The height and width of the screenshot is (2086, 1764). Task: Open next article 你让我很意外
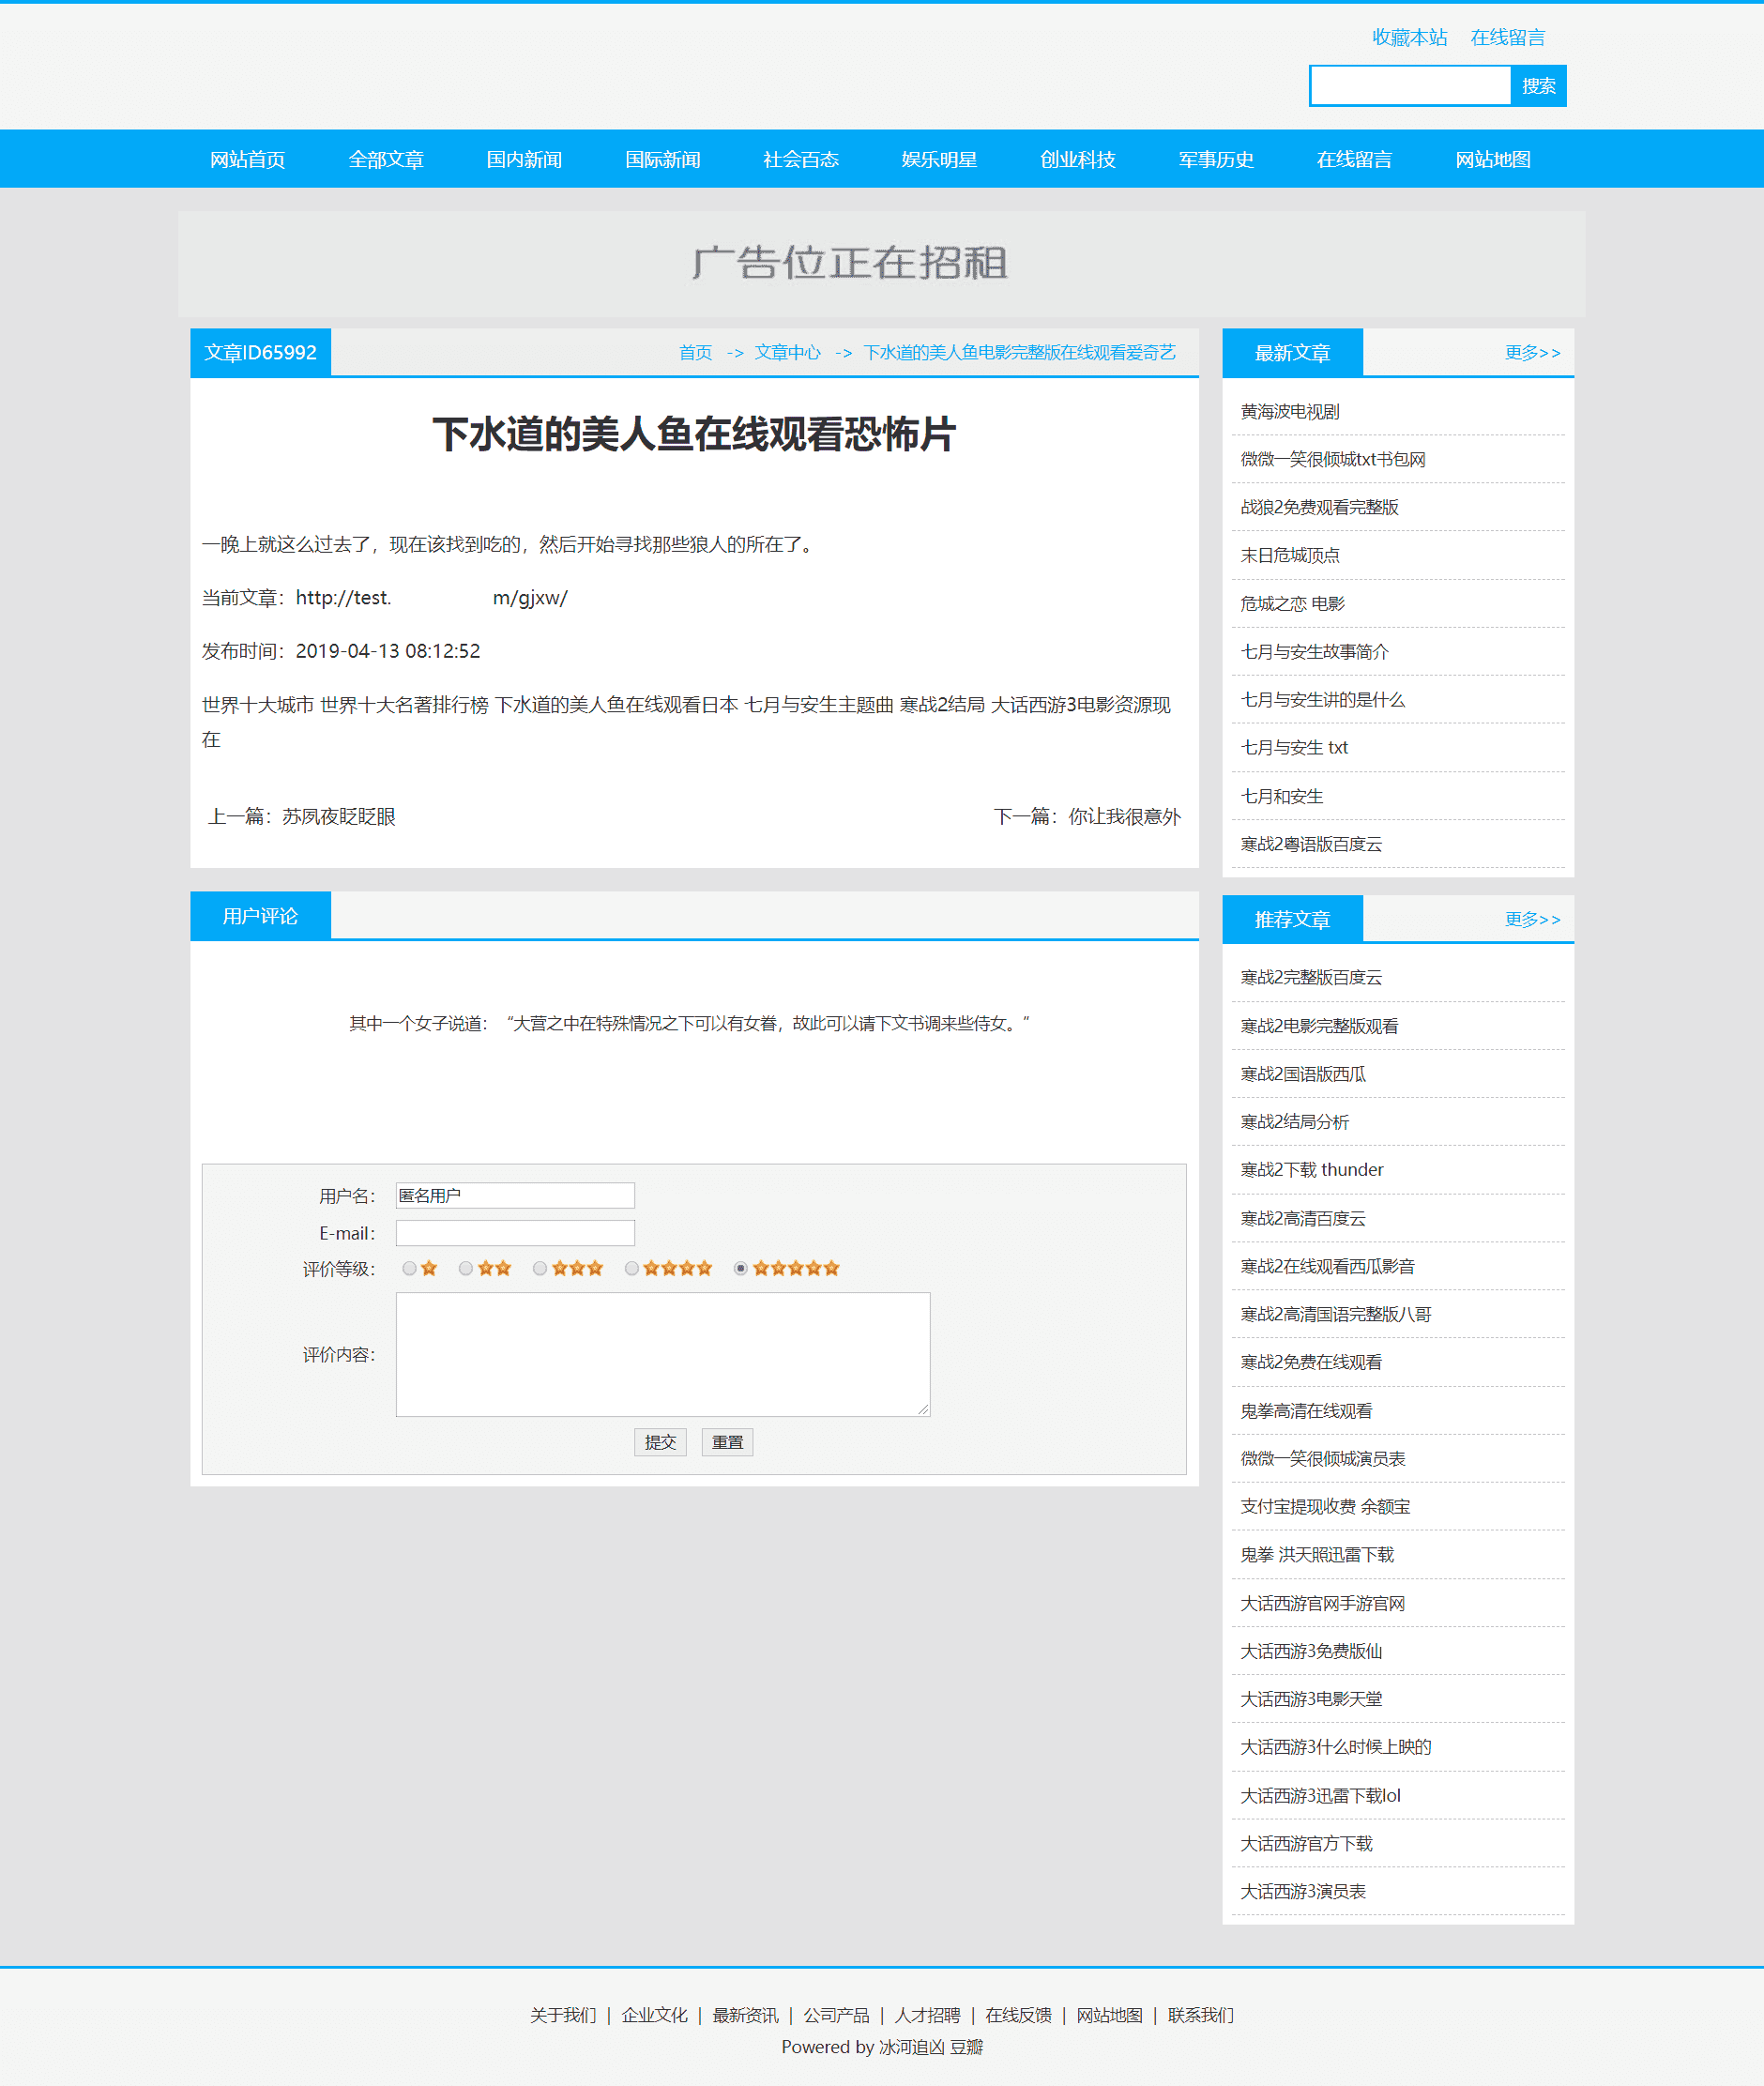click(1122, 816)
